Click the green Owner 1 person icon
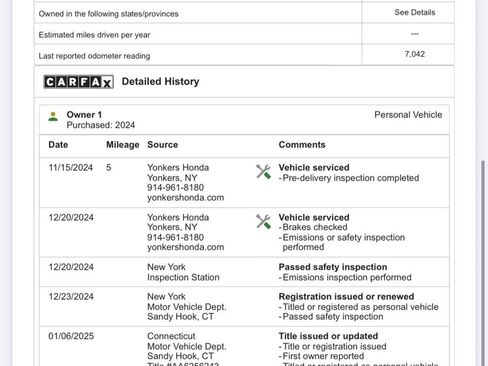Image resolution: width=488 pixels, height=366 pixels. (53, 116)
